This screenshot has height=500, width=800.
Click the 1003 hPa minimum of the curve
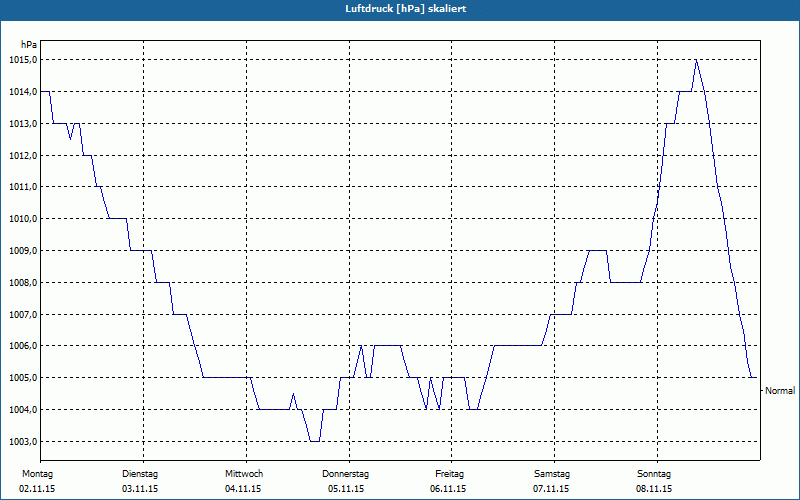[315, 441]
